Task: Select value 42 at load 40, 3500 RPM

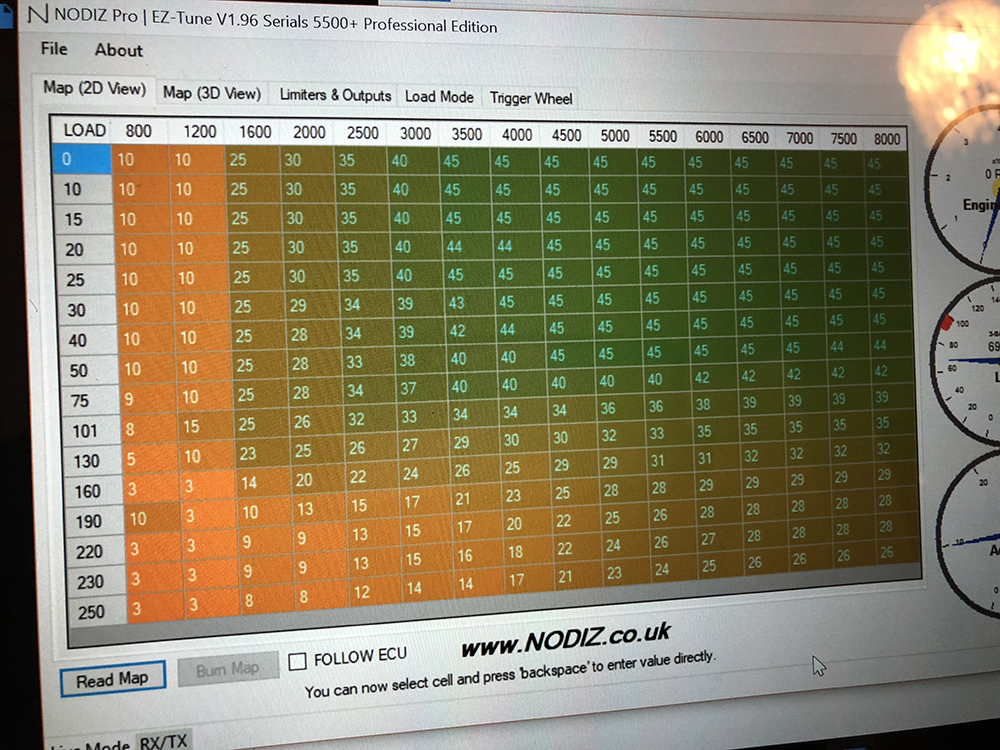Action: 471,331
